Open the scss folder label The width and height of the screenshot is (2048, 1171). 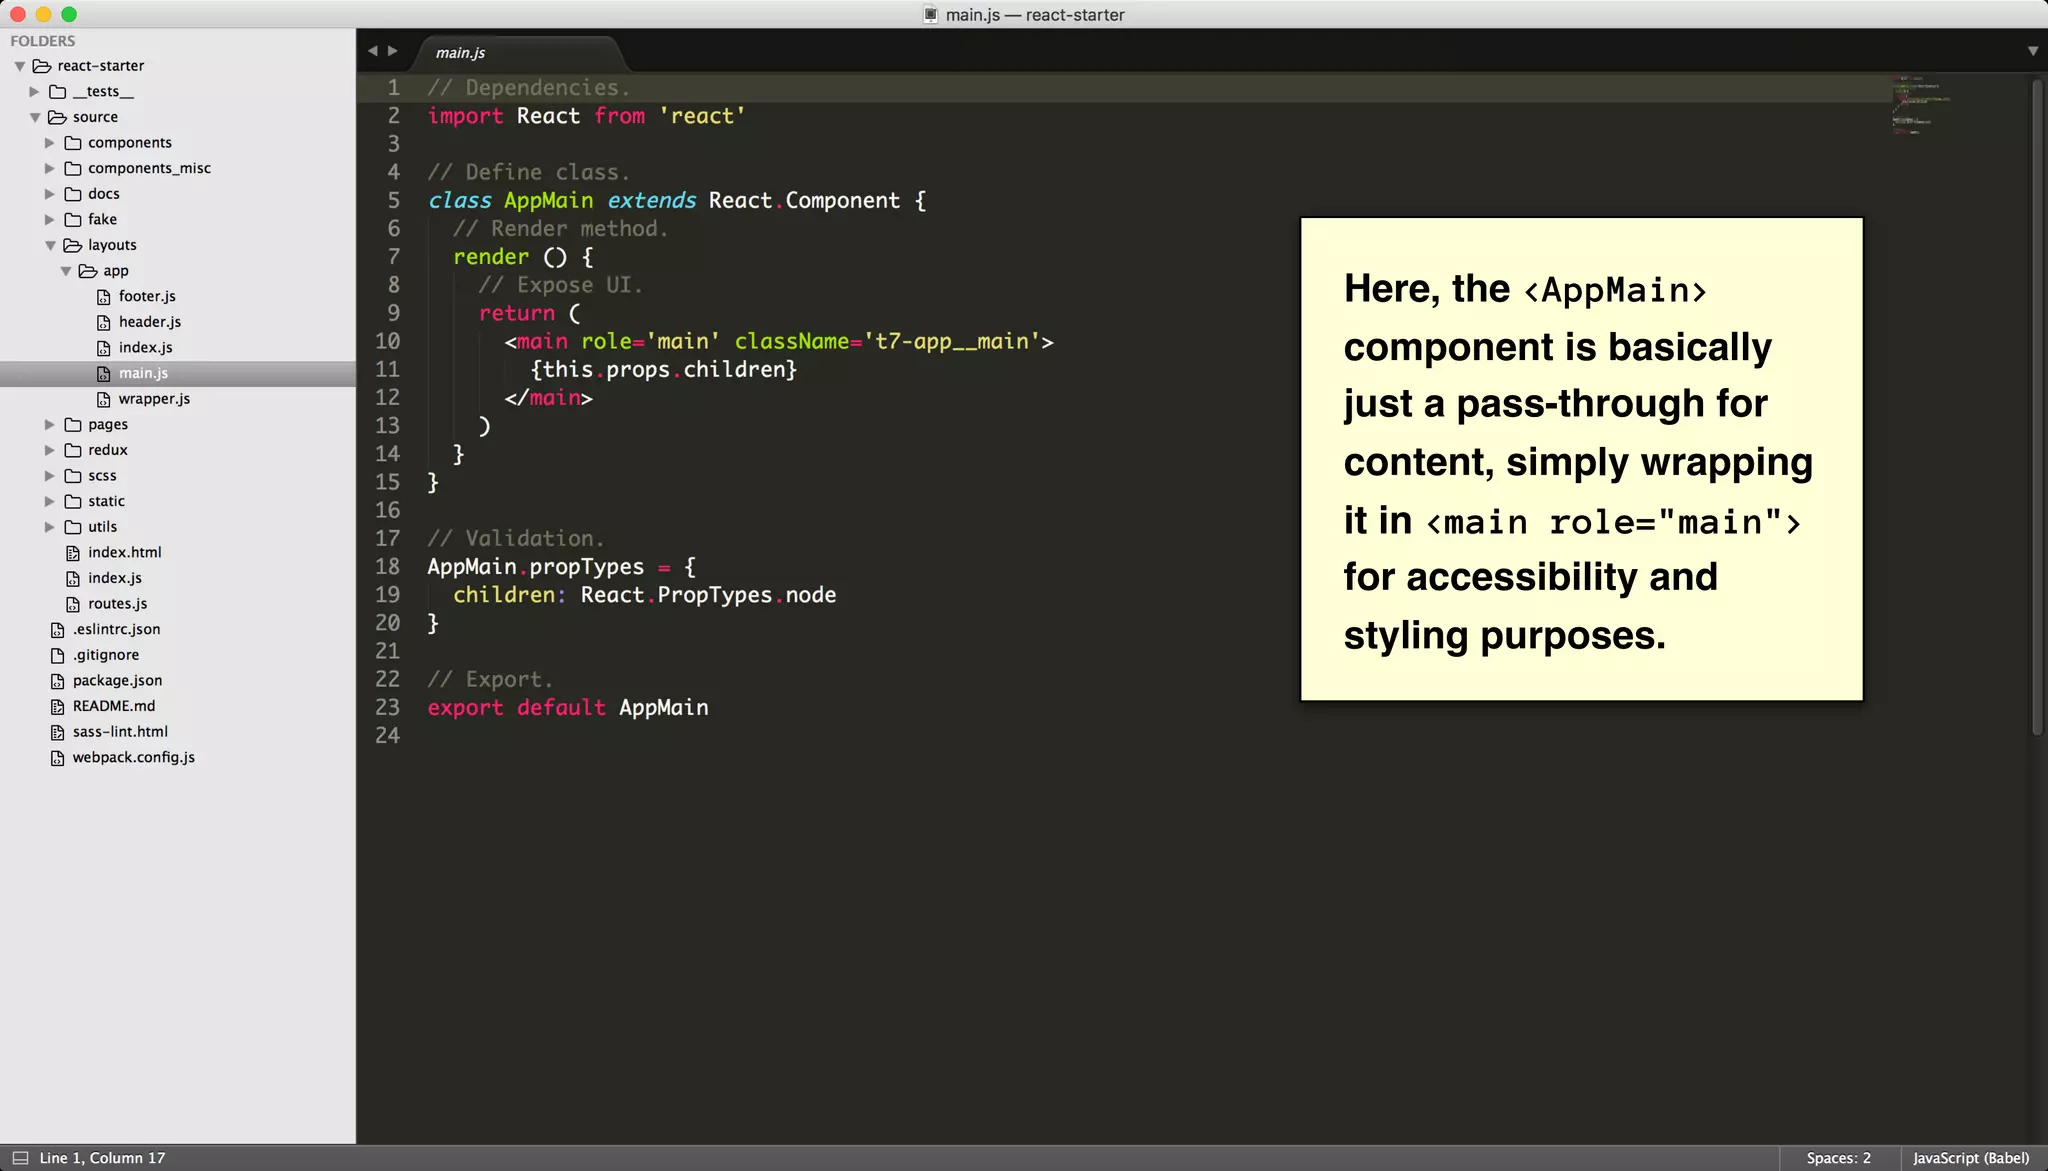[102, 476]
